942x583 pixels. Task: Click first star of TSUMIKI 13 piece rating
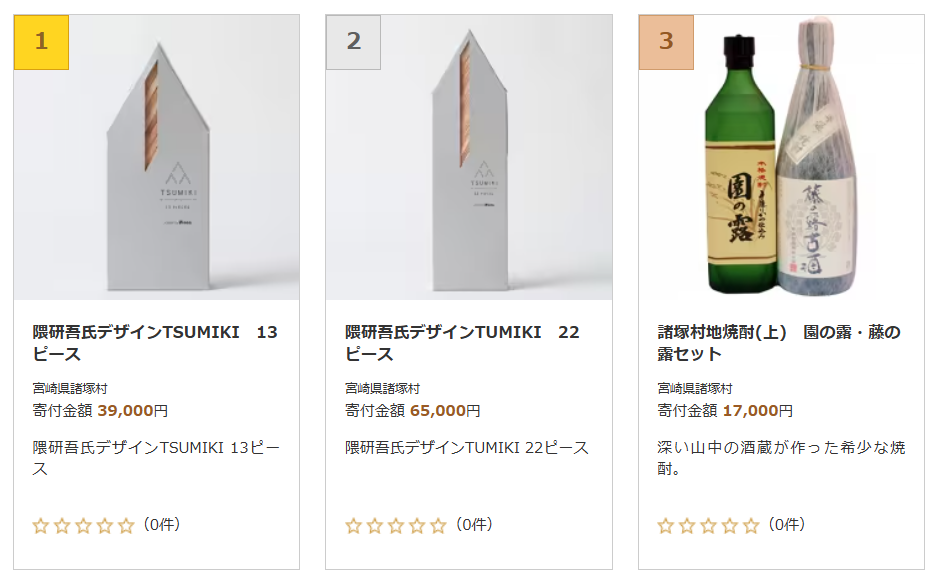tap(41, 527)
